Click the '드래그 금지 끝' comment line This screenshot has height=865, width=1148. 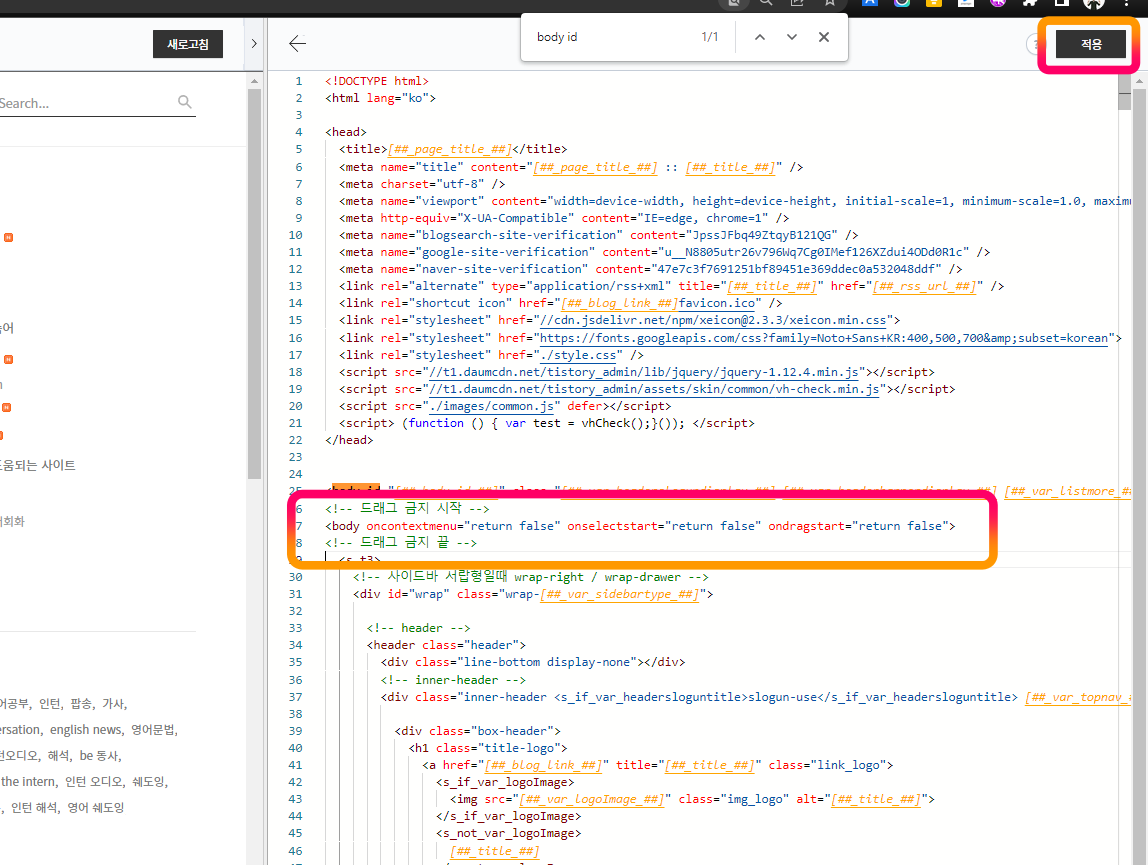pos(400,543)
